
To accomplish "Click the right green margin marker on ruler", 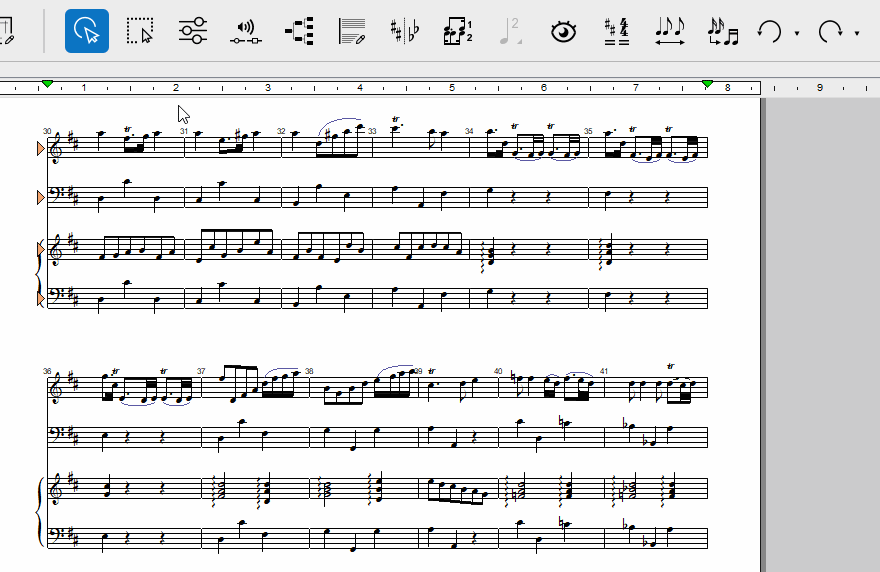I will 708,84.
